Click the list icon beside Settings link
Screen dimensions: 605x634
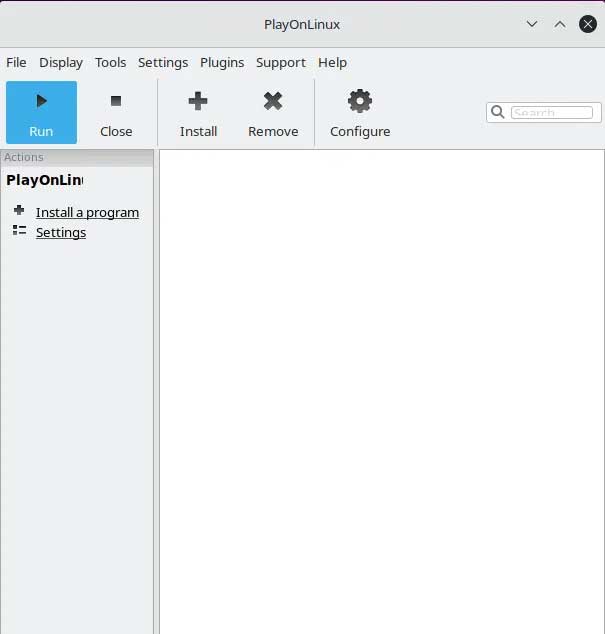point(19,230)
